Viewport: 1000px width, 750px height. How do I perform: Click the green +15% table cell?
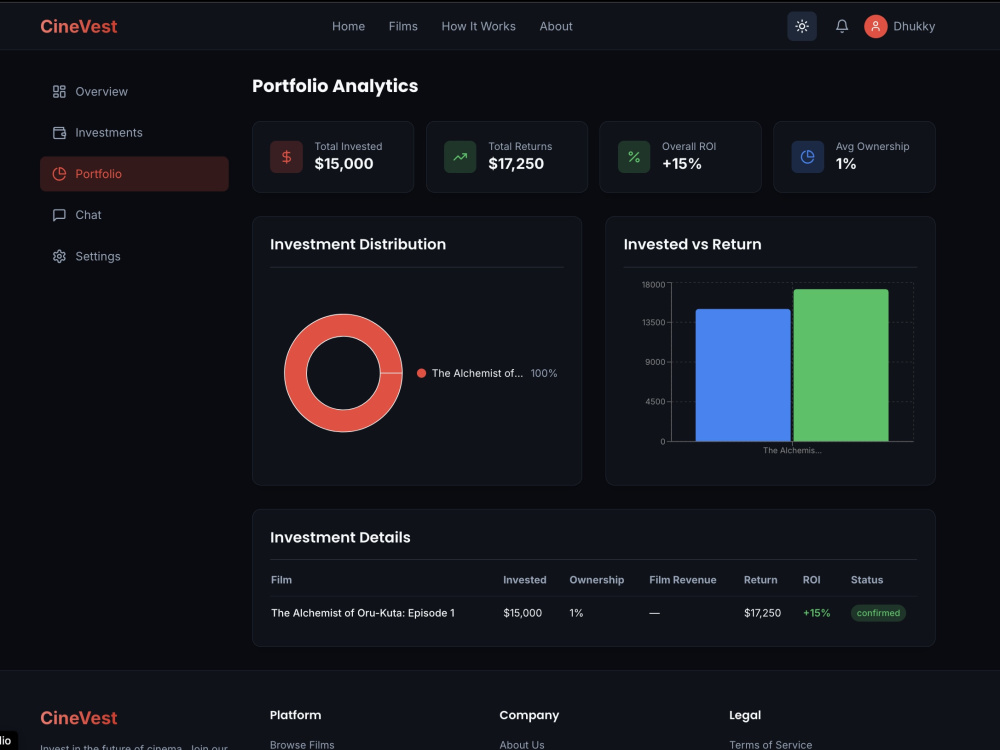click(x=816, y=613)
